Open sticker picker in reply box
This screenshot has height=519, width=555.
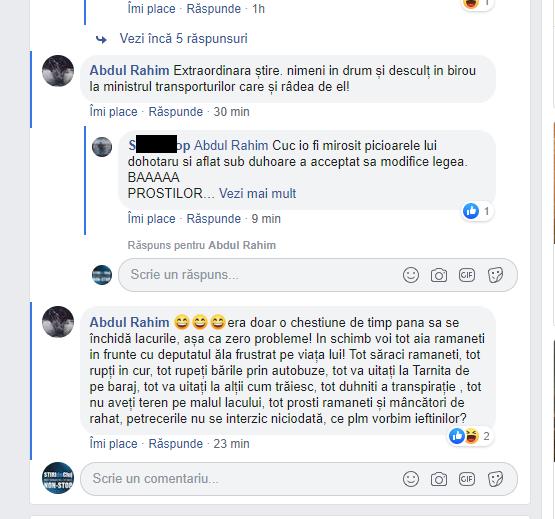coord(495,275)
